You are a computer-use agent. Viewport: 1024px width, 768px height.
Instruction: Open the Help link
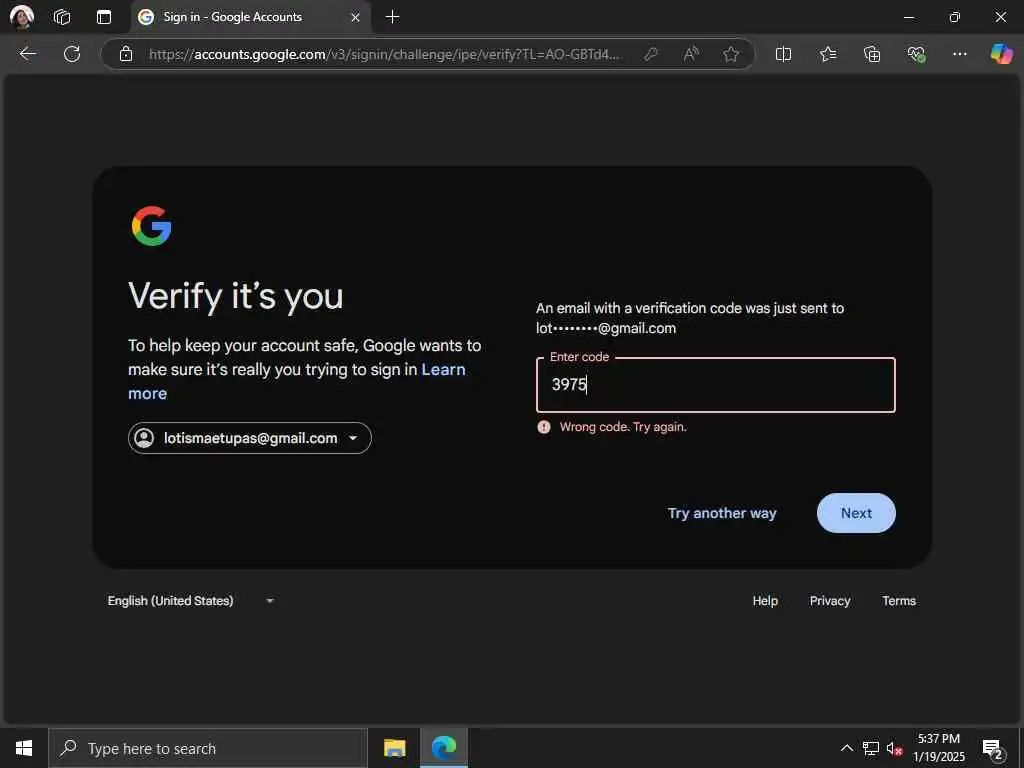point(765,601)
